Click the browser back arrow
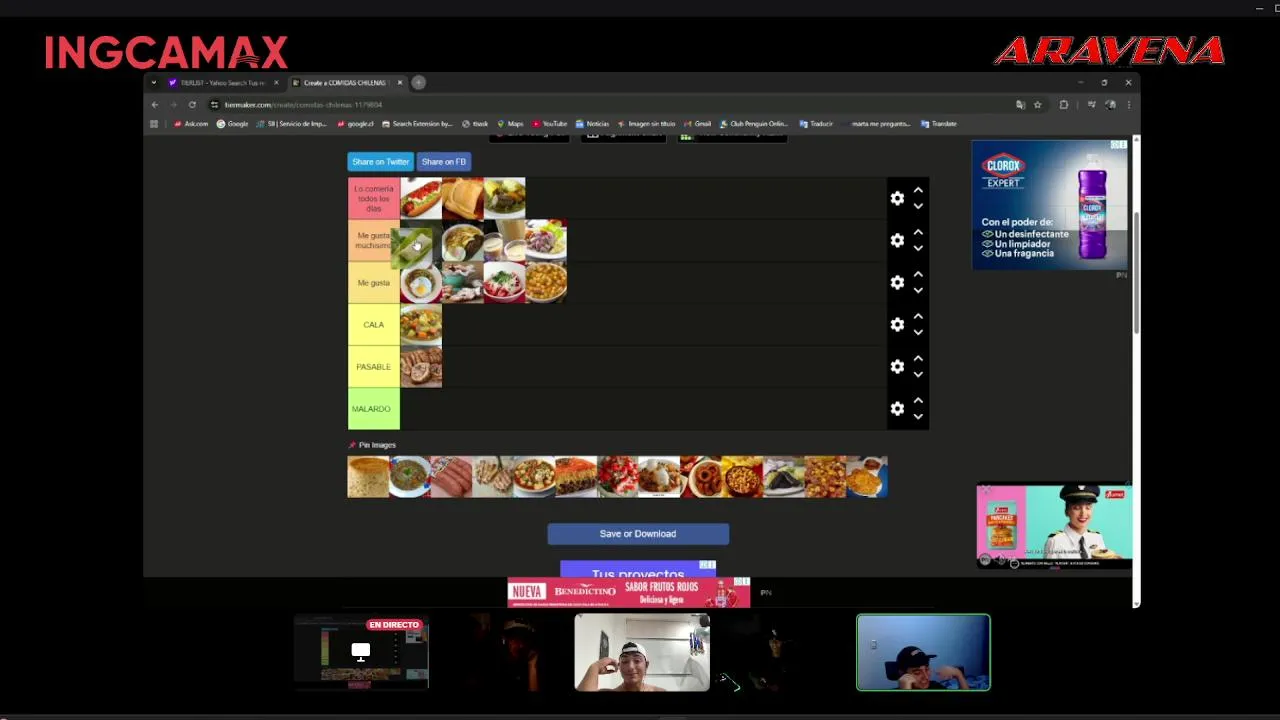Viewport: 1280px width, 720px height. coord(154,104)
